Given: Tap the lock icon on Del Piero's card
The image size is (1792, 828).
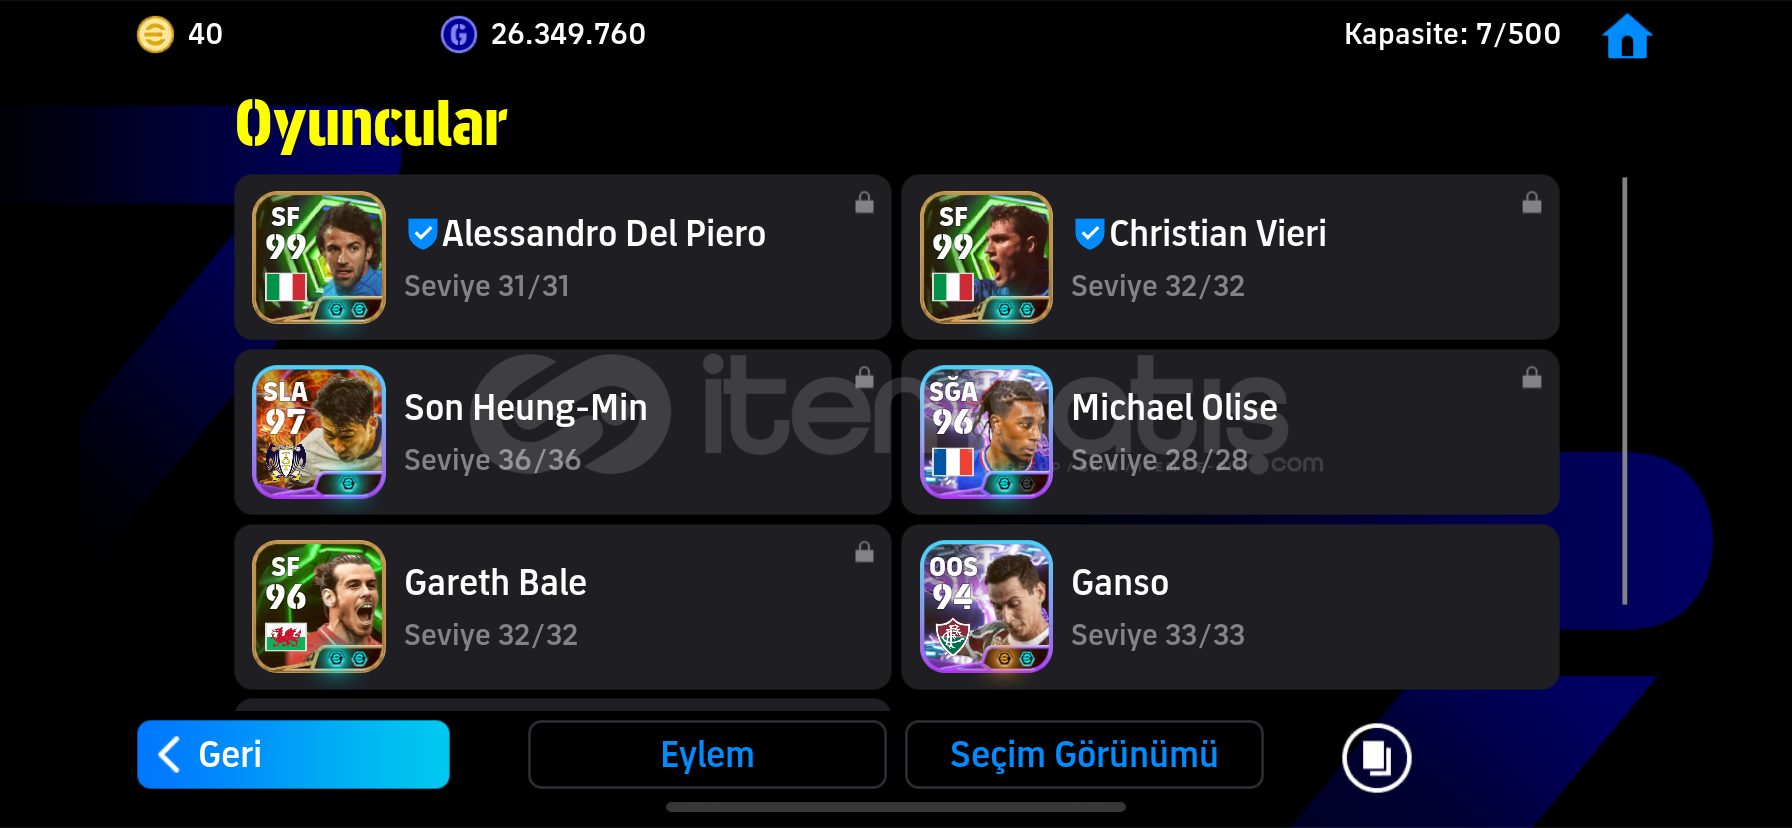Looking at the screenshot, I should 864,203.
